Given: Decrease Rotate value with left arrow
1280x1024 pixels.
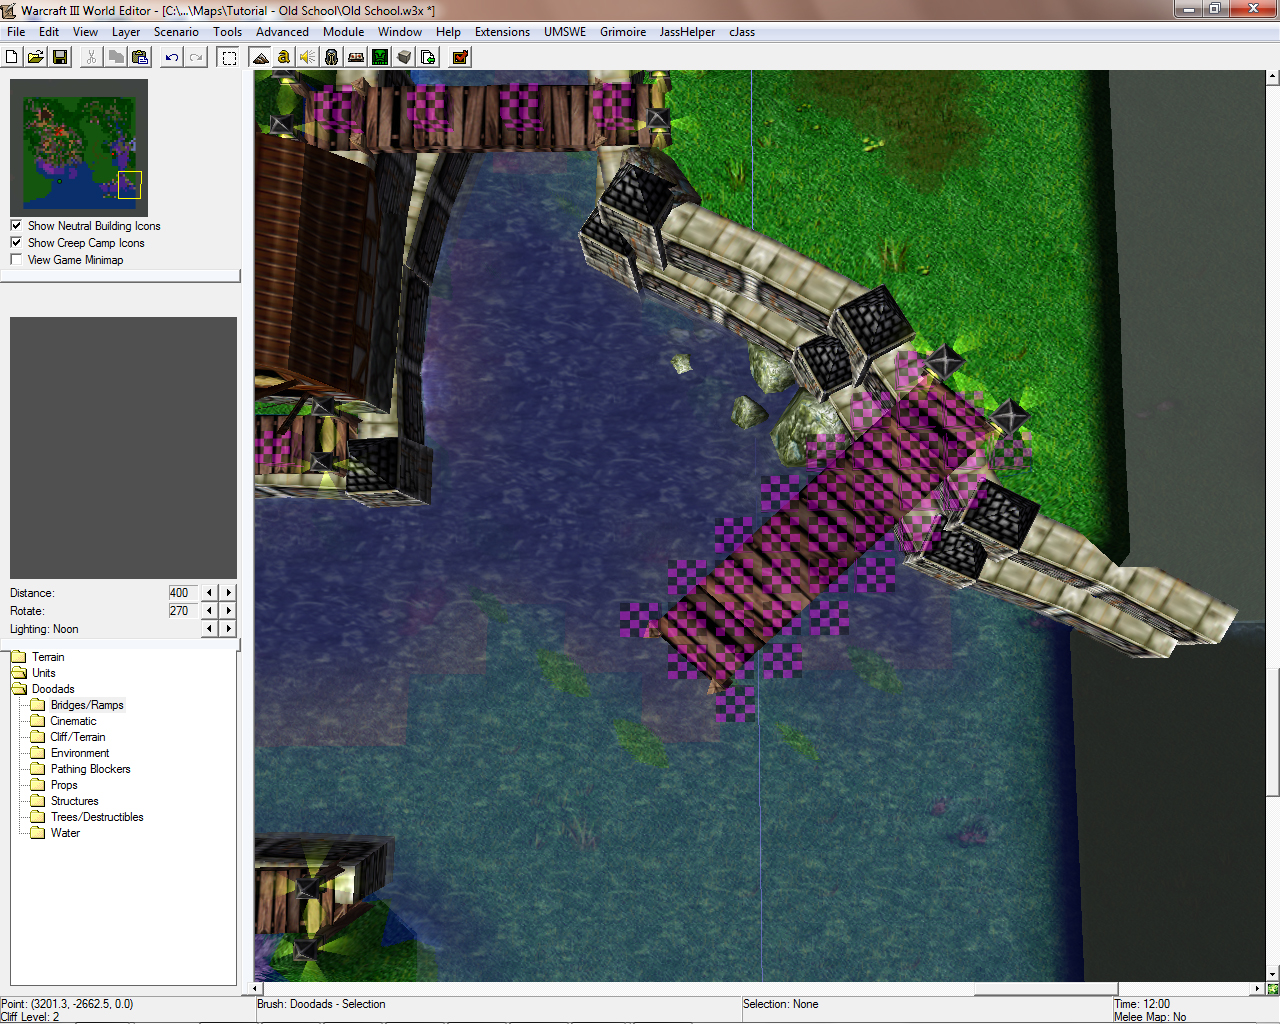Looking at the screenshot, I should click(x=209, y=611).
